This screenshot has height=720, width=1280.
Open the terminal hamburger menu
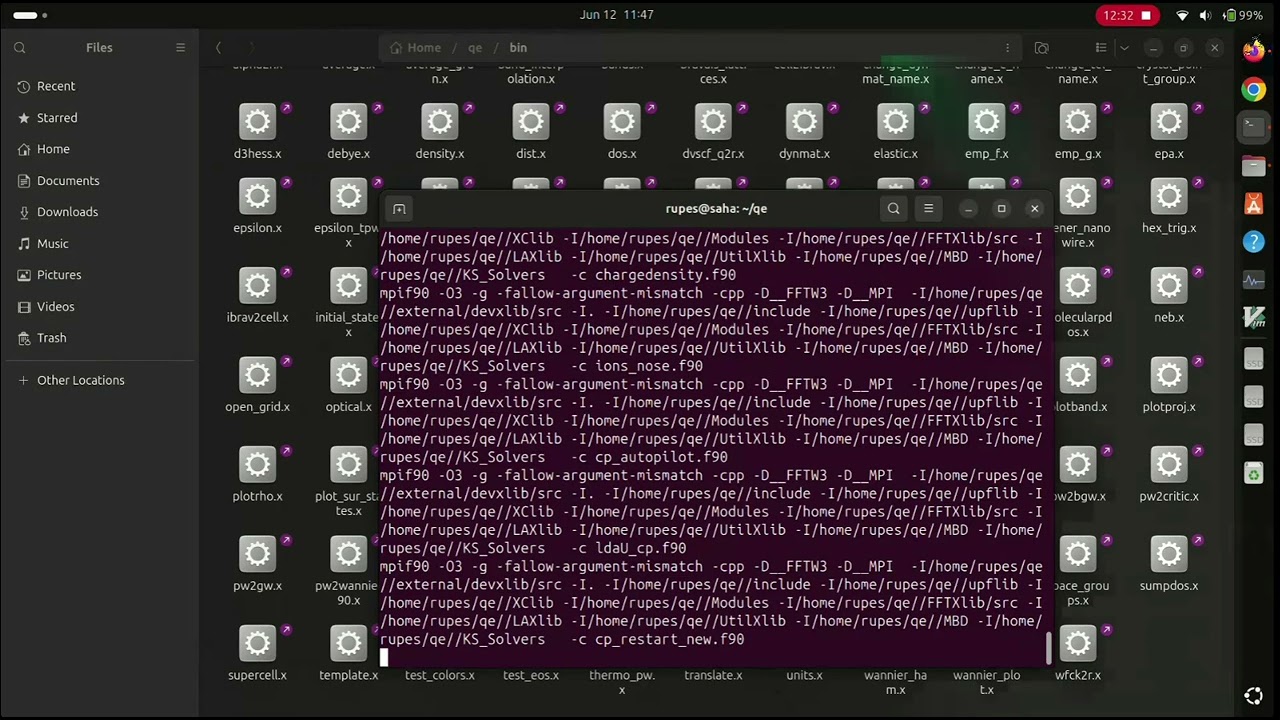click(x=928, y=208)
